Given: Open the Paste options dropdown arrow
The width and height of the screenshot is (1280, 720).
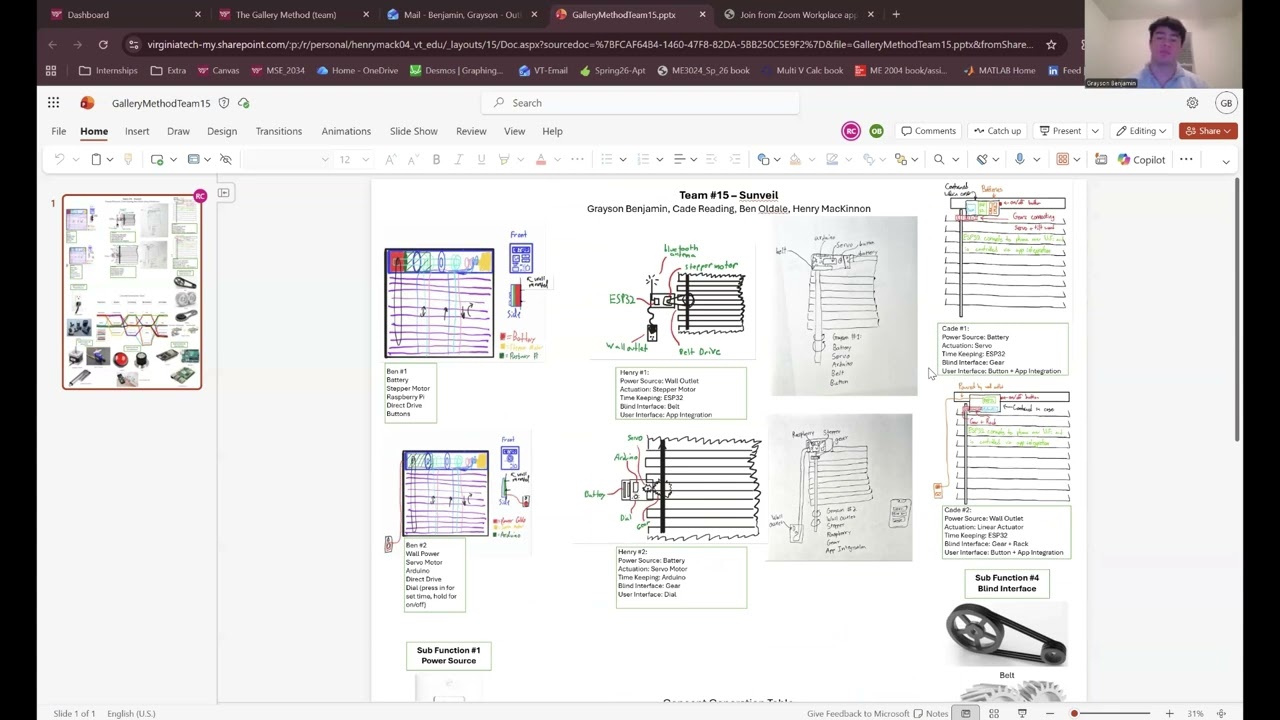Looking at the screenshot, I should pos(109,160).
